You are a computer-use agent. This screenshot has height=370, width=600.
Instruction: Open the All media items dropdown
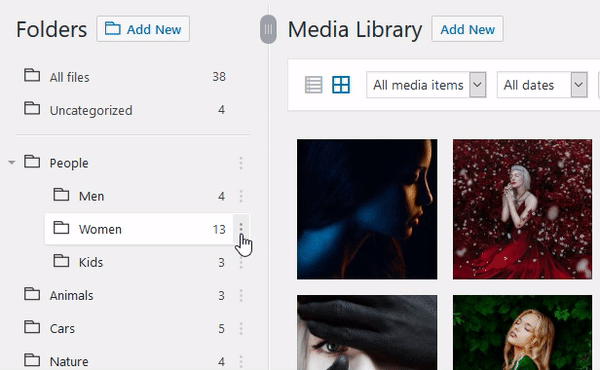426,85
